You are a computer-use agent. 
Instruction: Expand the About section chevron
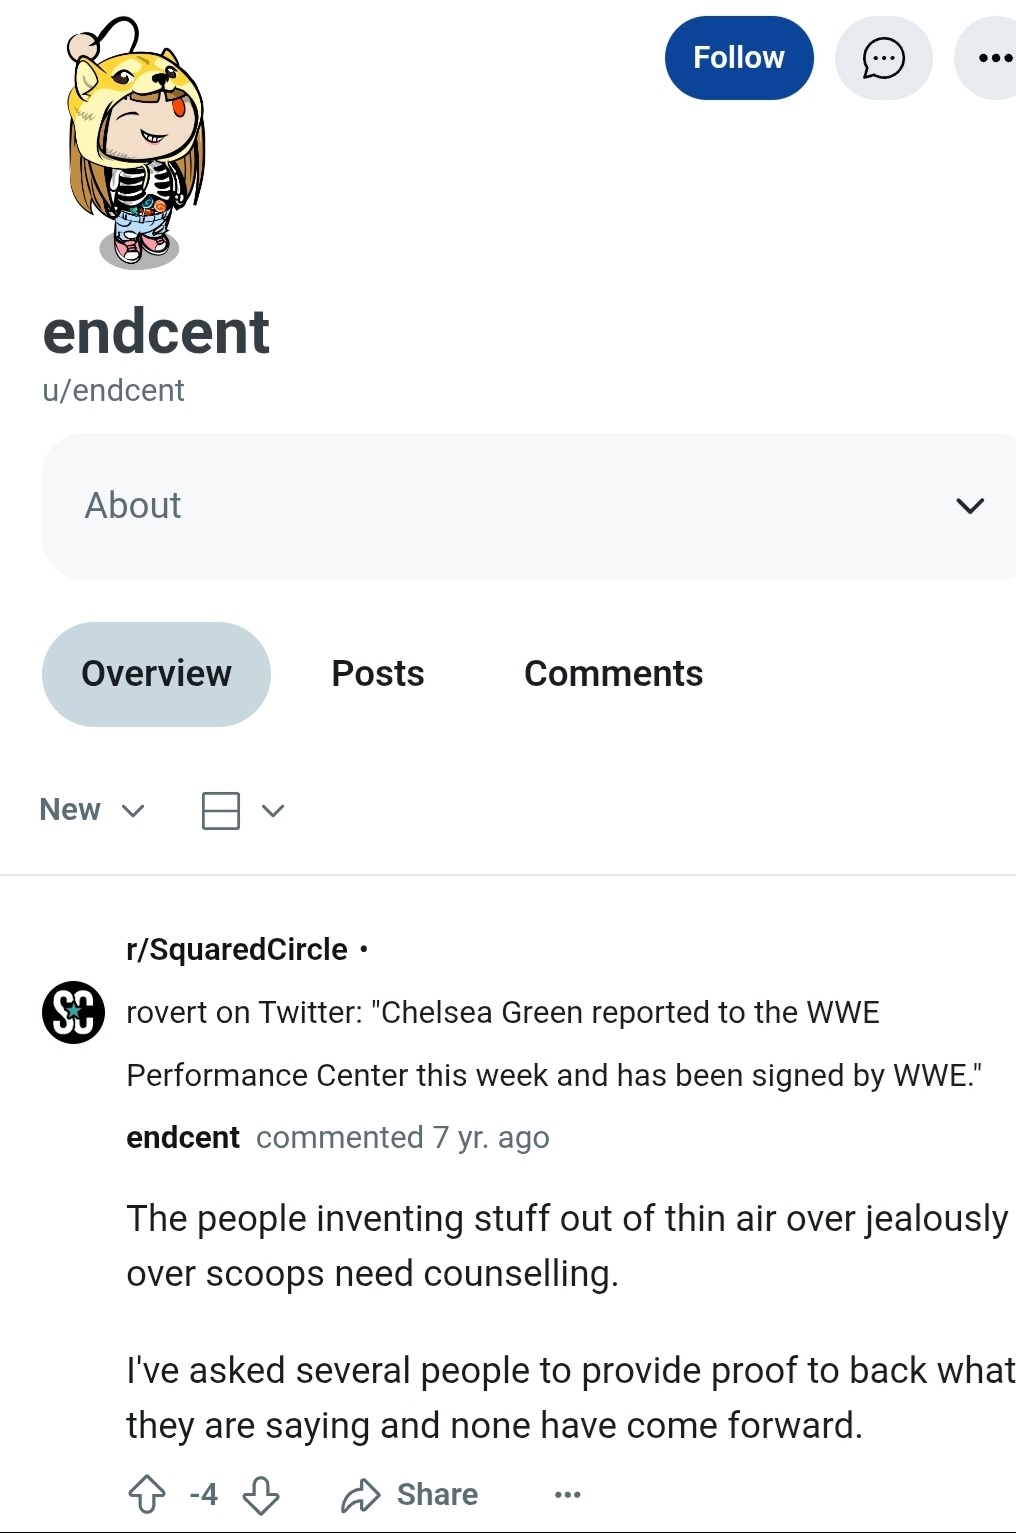pos(969,506)
